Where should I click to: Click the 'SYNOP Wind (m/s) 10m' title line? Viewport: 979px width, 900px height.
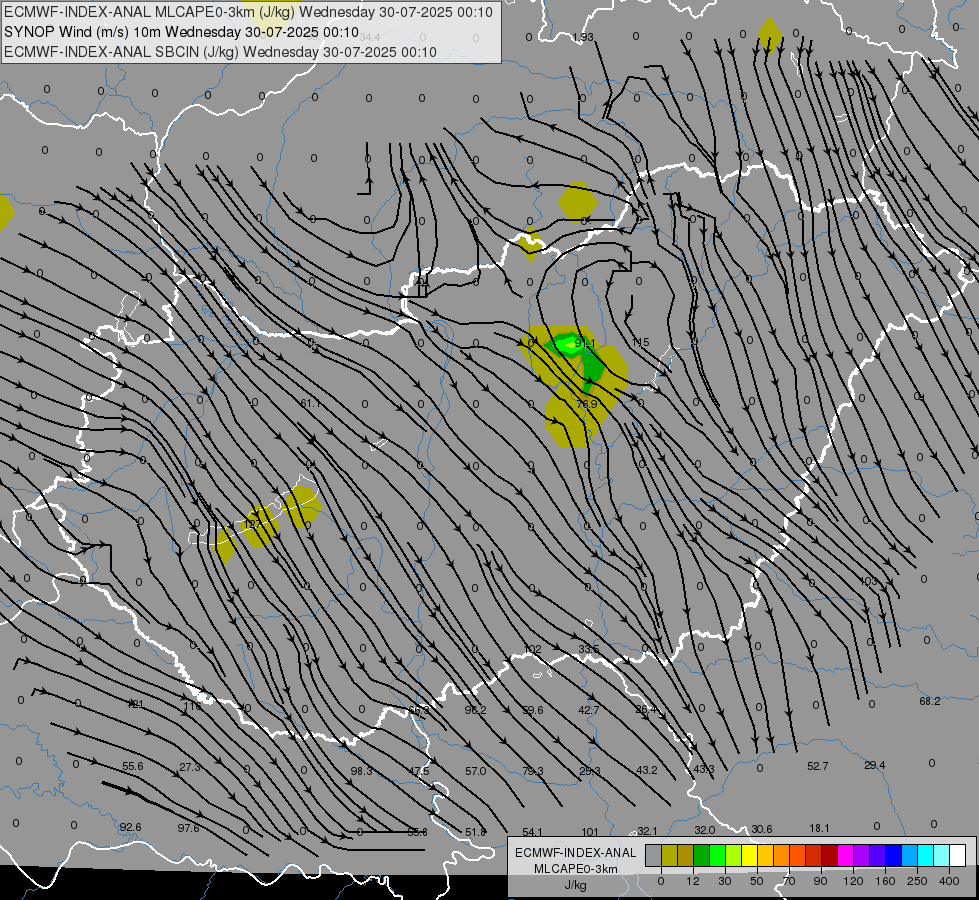[181, 32]
